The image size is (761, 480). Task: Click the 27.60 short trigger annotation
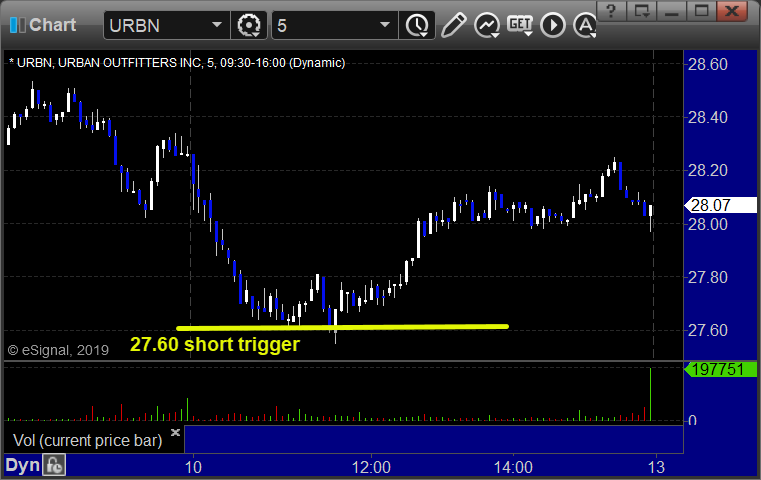215,344
